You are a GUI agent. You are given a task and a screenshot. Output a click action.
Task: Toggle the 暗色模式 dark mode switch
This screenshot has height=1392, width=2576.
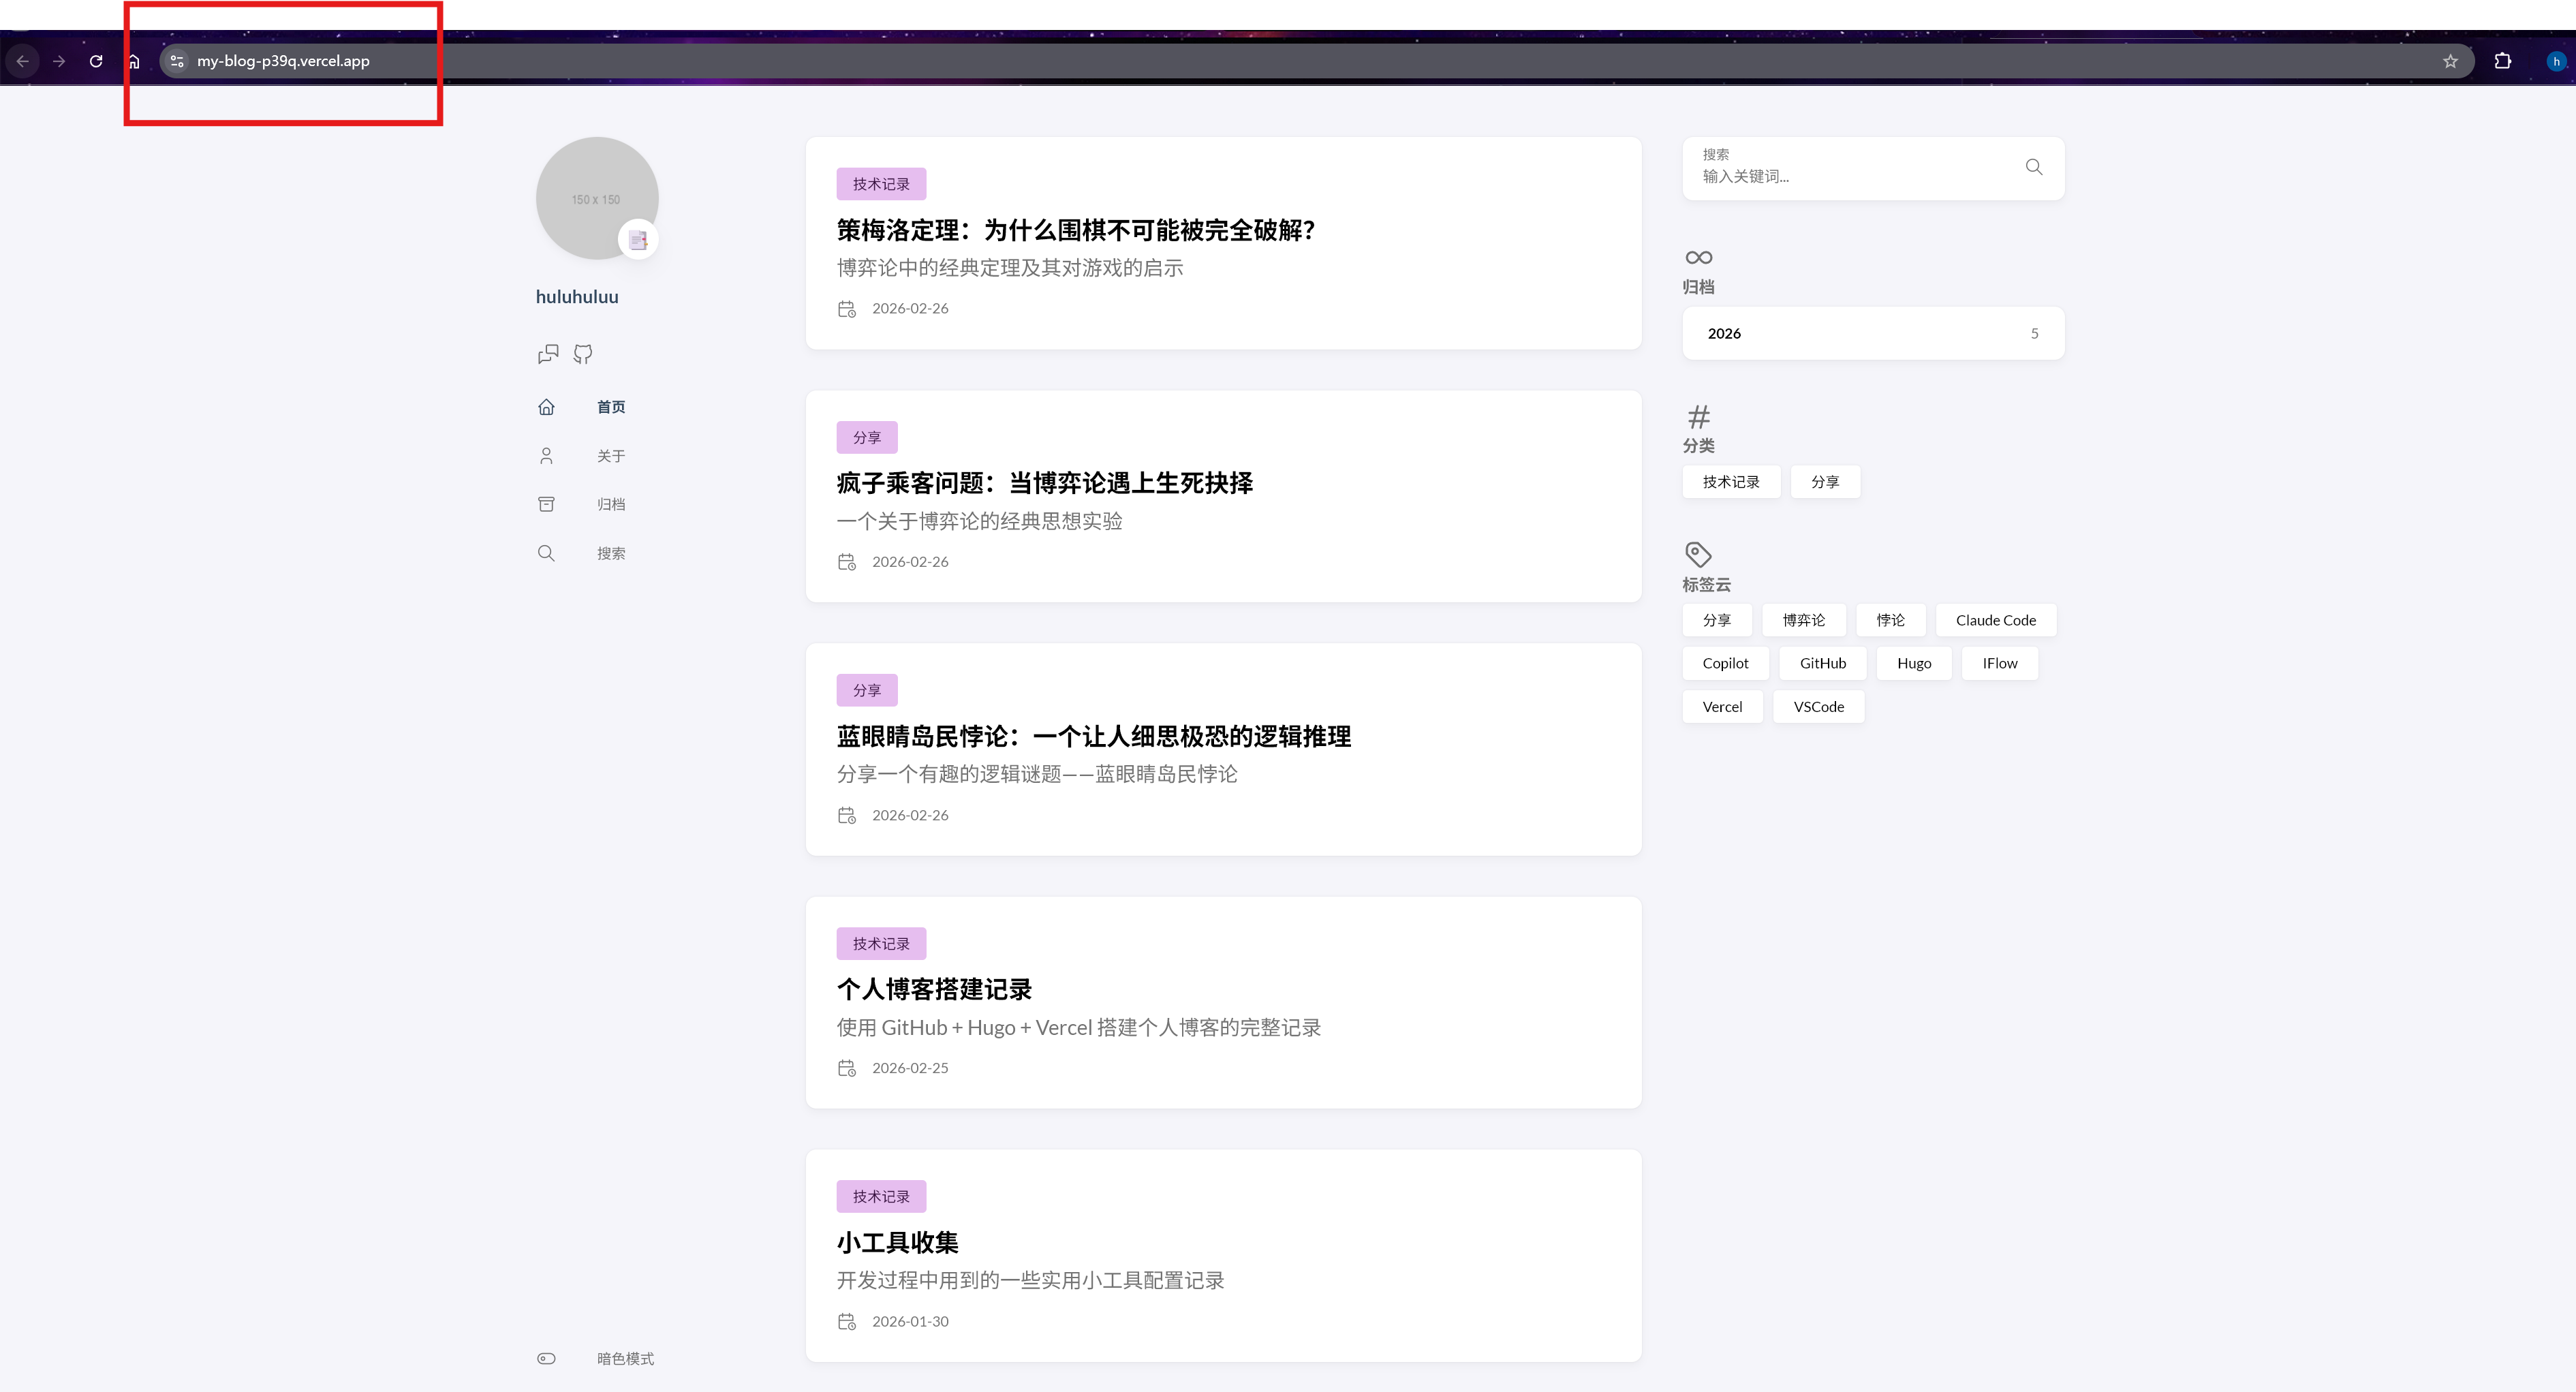[x=547, y=1358]
